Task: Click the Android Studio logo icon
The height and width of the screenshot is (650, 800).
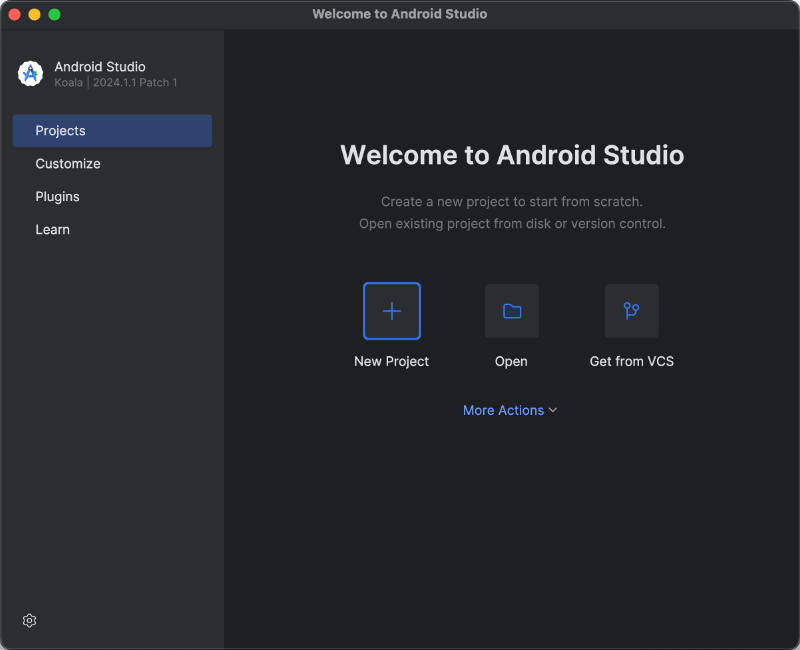Action: click(x=31, y=74)
